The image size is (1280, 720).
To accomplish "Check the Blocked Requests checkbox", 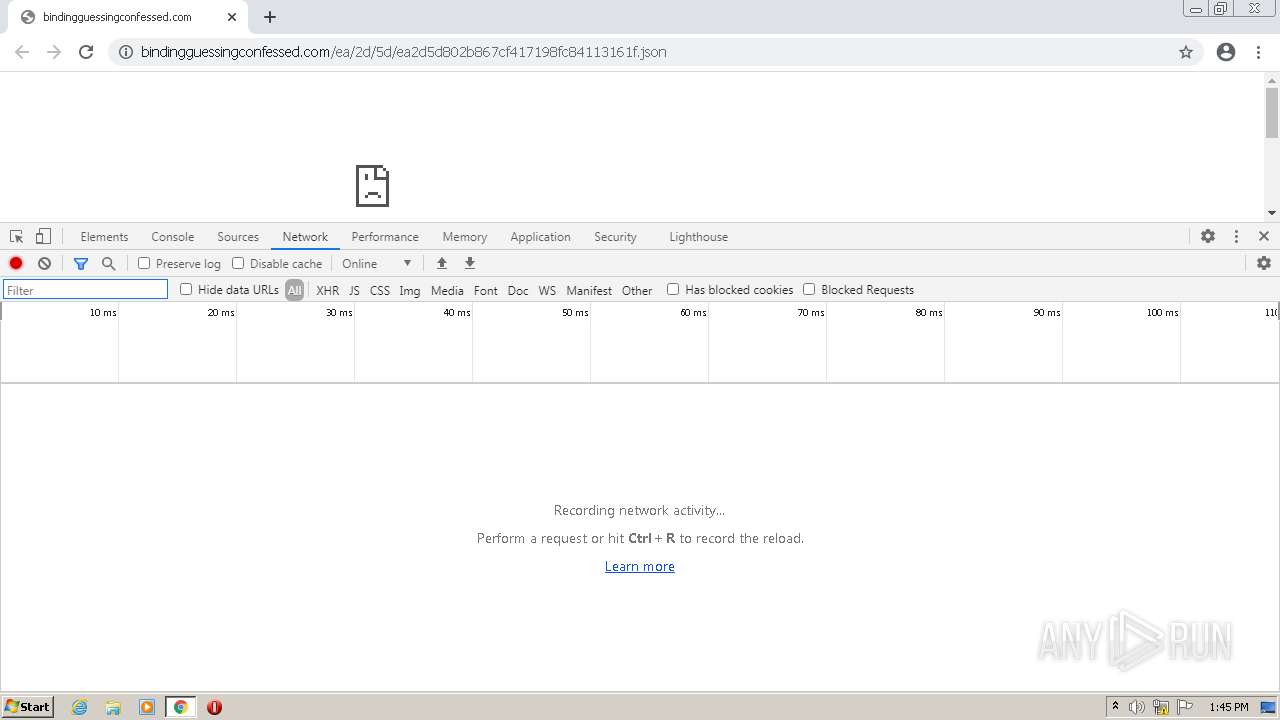I will (x=809, y=289).
